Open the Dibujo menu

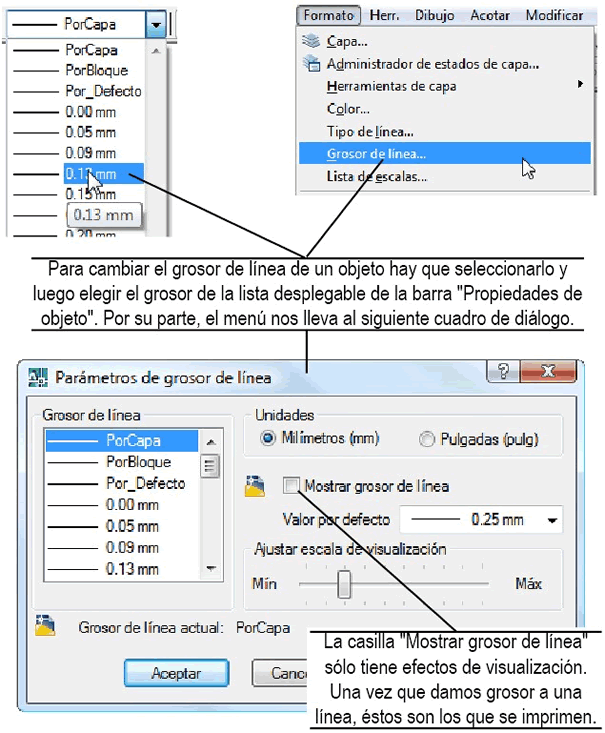pos(434,15)
